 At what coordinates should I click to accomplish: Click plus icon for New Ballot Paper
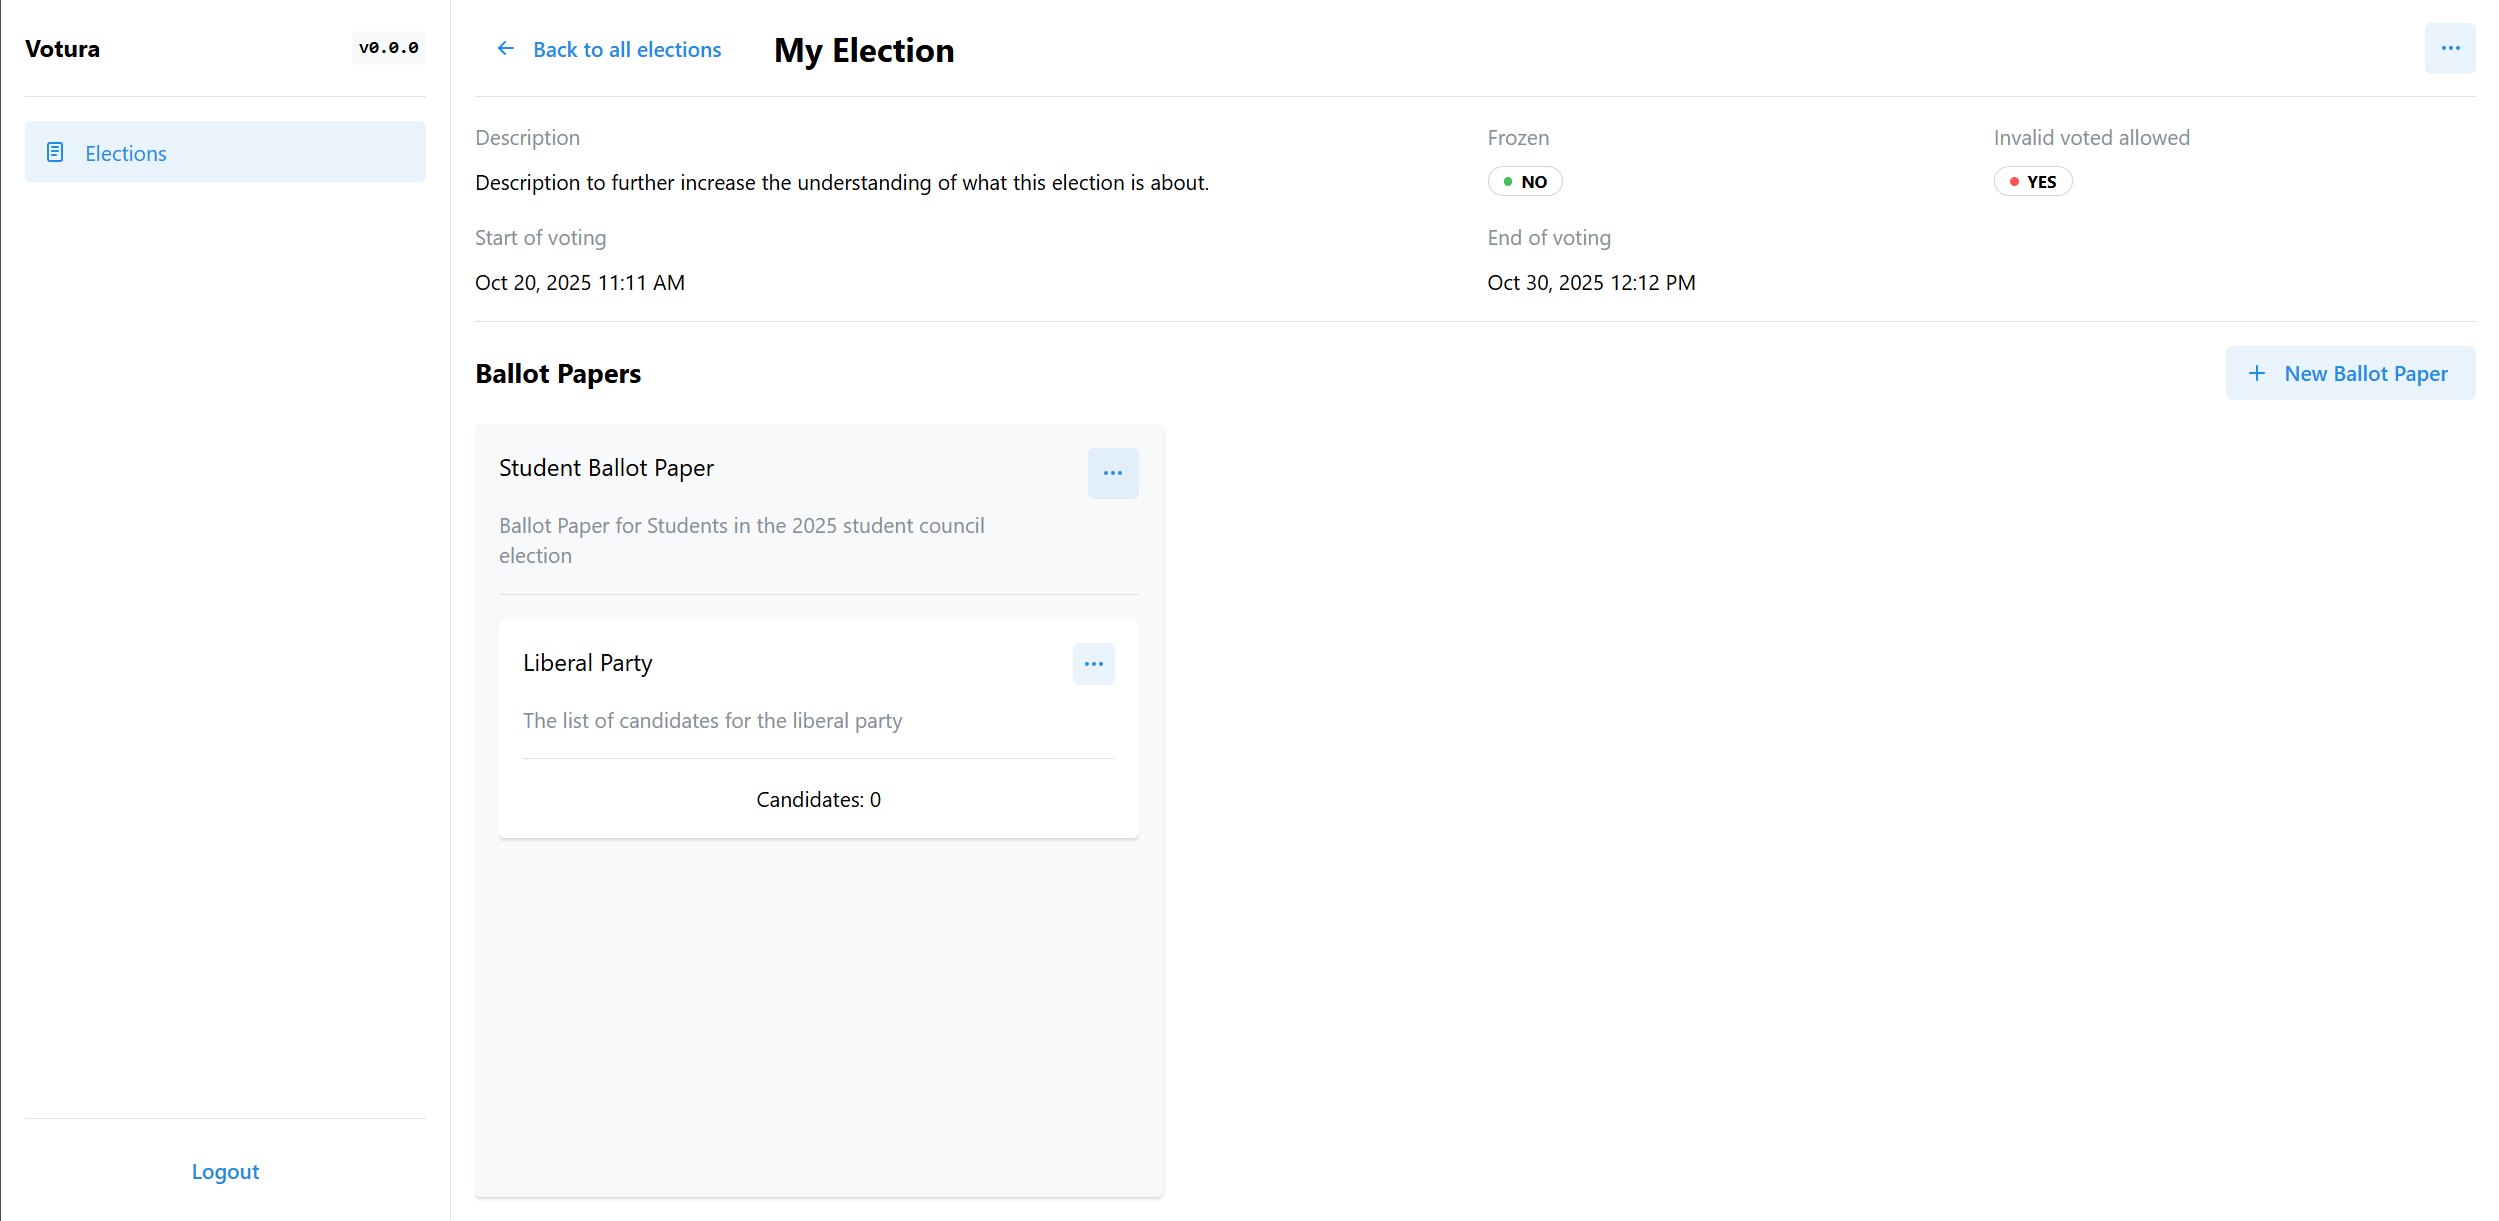[x=2257, y=373]
